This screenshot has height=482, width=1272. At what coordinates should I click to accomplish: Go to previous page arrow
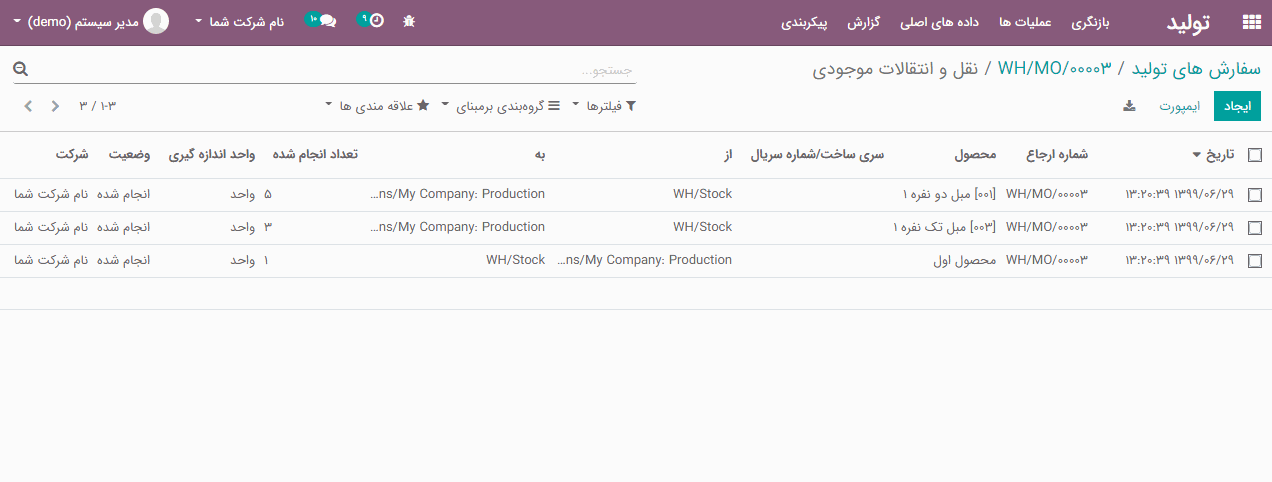[55, 106]
